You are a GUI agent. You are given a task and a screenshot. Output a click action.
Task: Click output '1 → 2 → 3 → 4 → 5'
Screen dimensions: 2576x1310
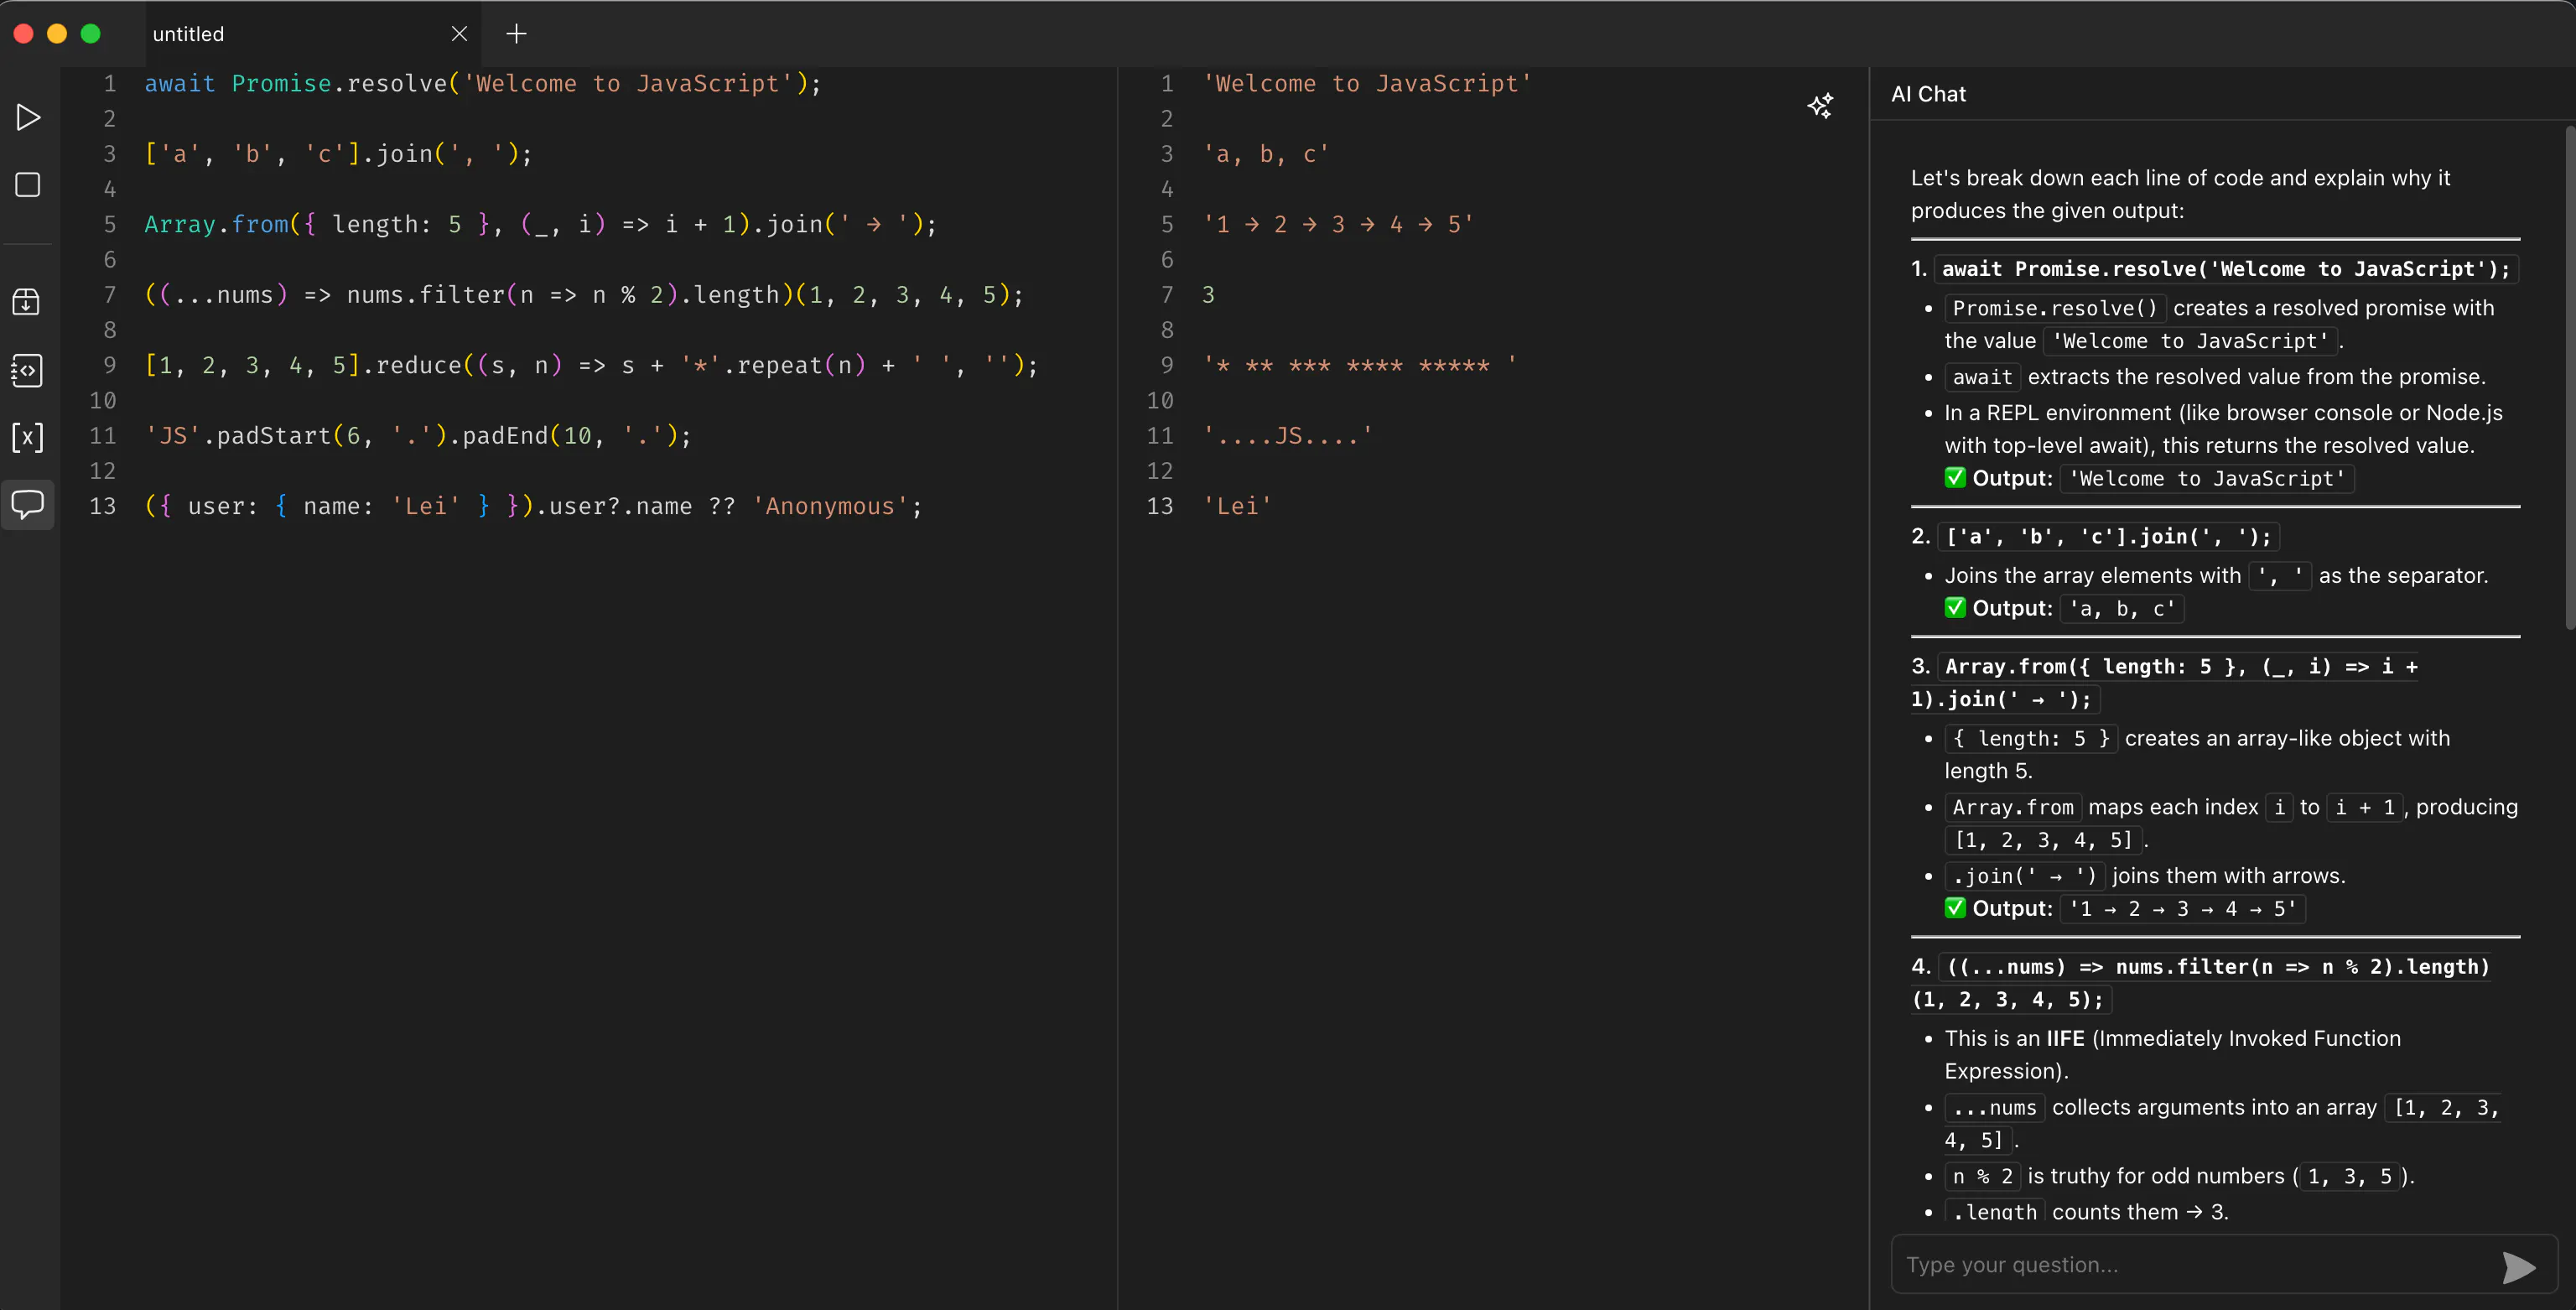click(1338, 224)
